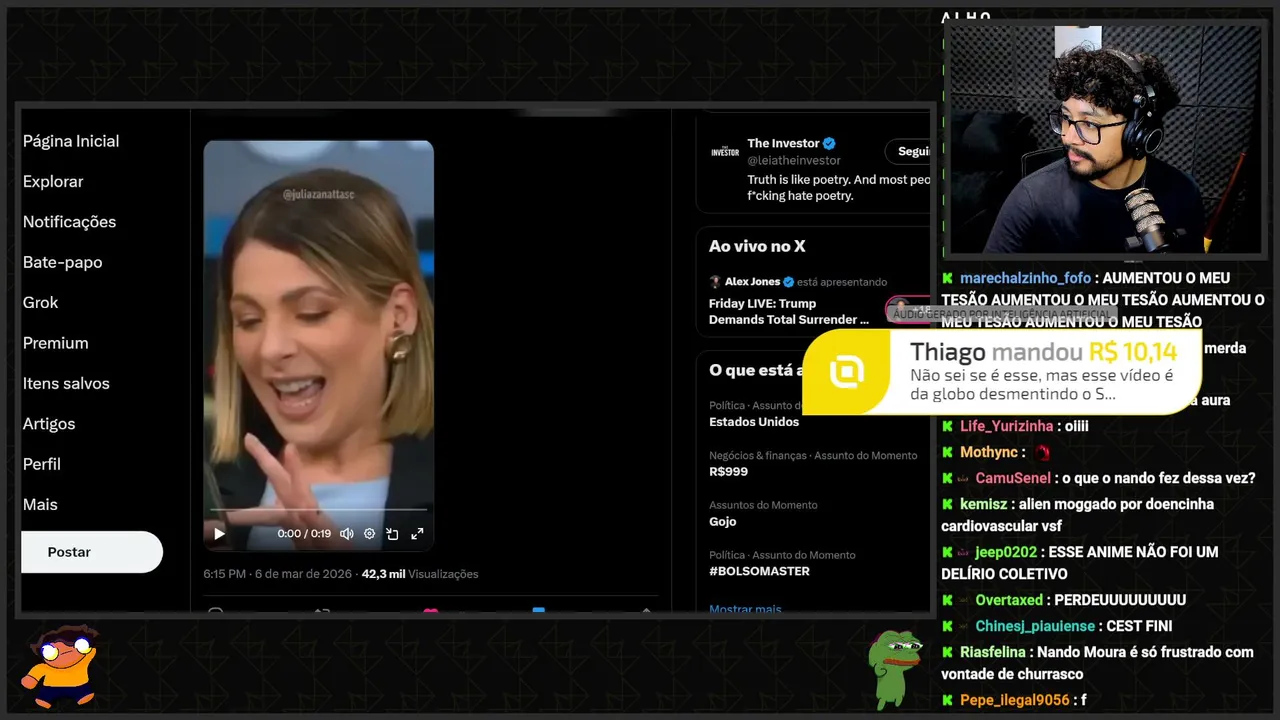Open video settings gear icon
The height and width of the screenshot is (720, 1280).
pos(369,534)
